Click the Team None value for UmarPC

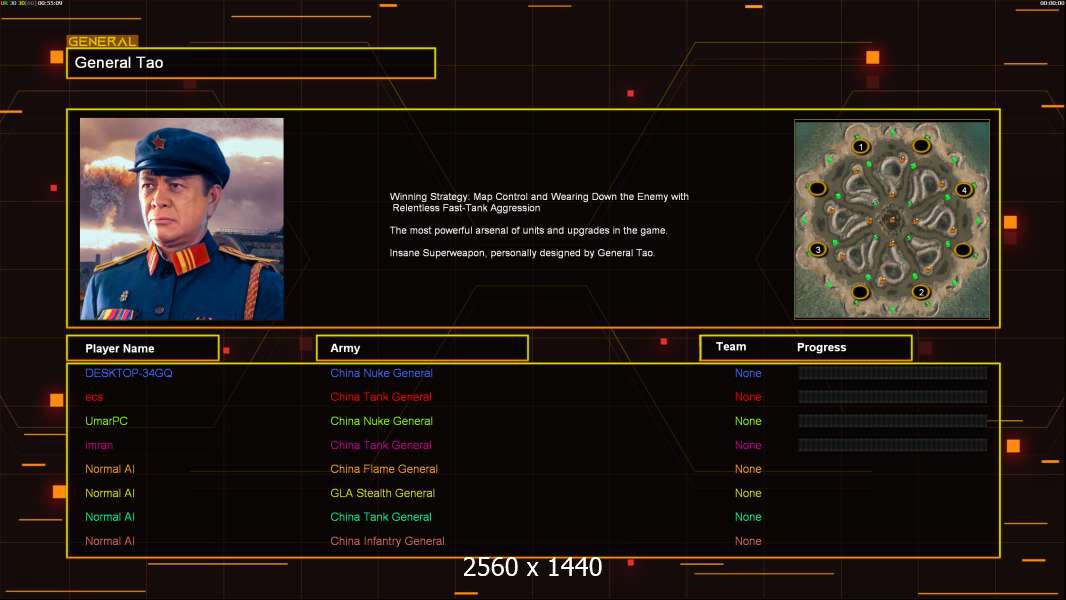pyautogui.click(x=748, y=421)
